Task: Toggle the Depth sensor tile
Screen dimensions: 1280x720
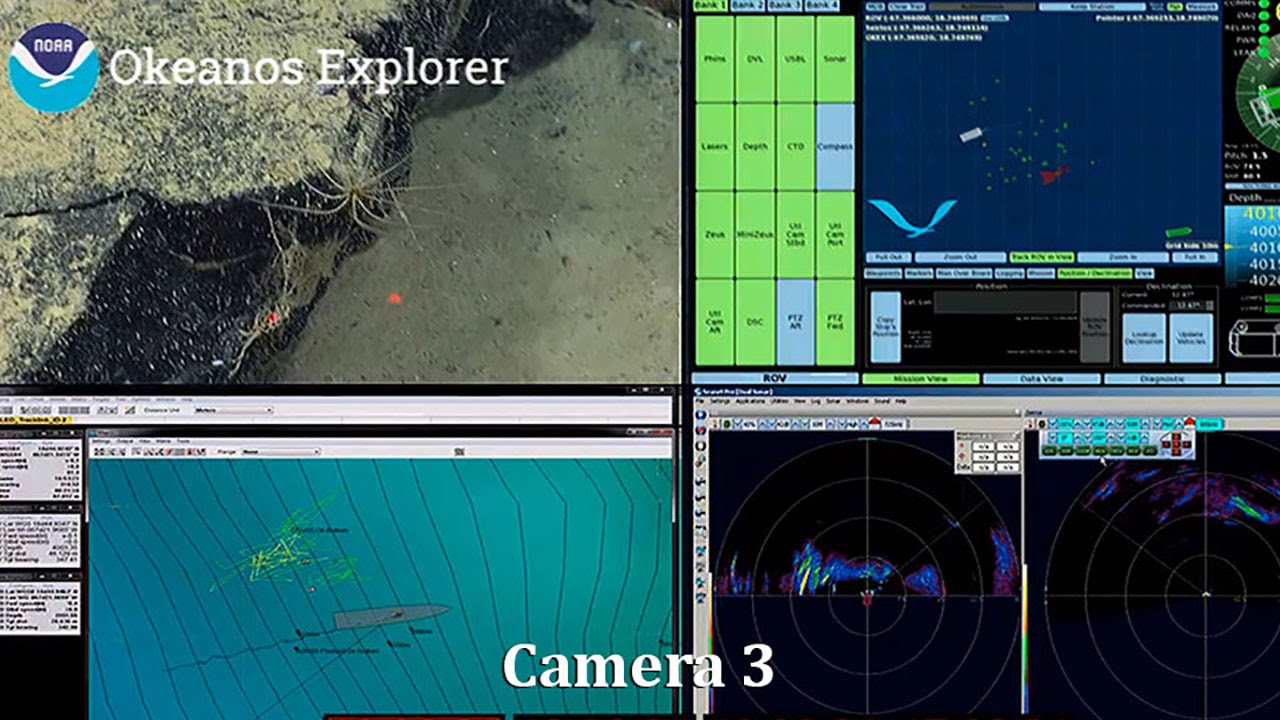Action: [755, 147]
